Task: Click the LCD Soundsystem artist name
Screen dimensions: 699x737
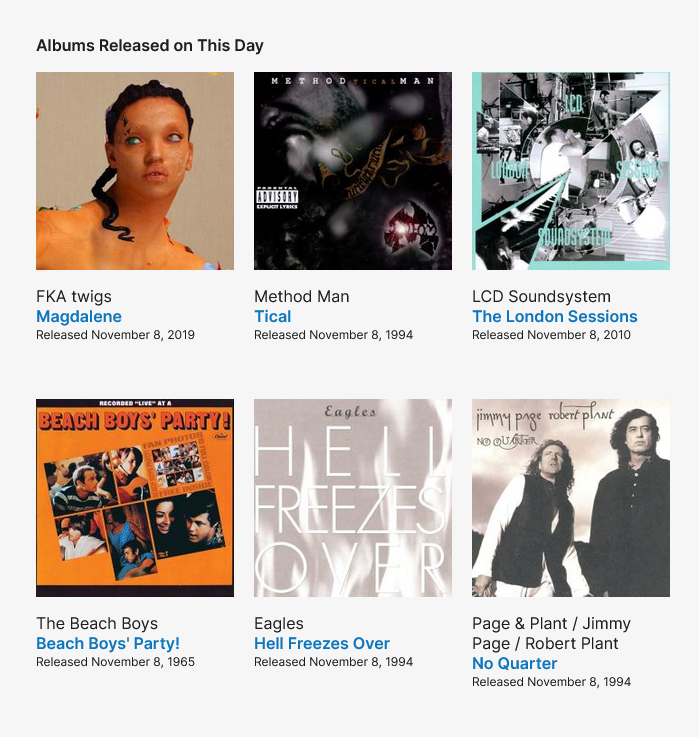Action: click(542, 297)
